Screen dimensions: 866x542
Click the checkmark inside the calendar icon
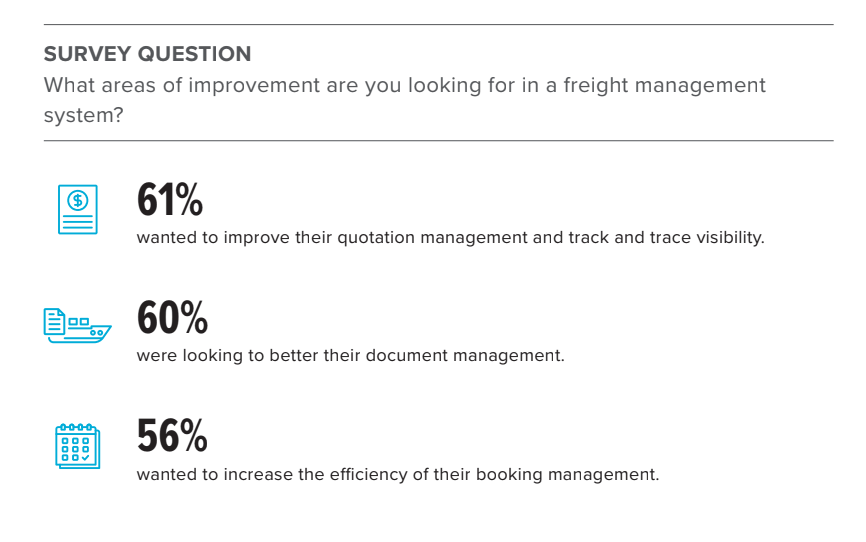point(86,457)
